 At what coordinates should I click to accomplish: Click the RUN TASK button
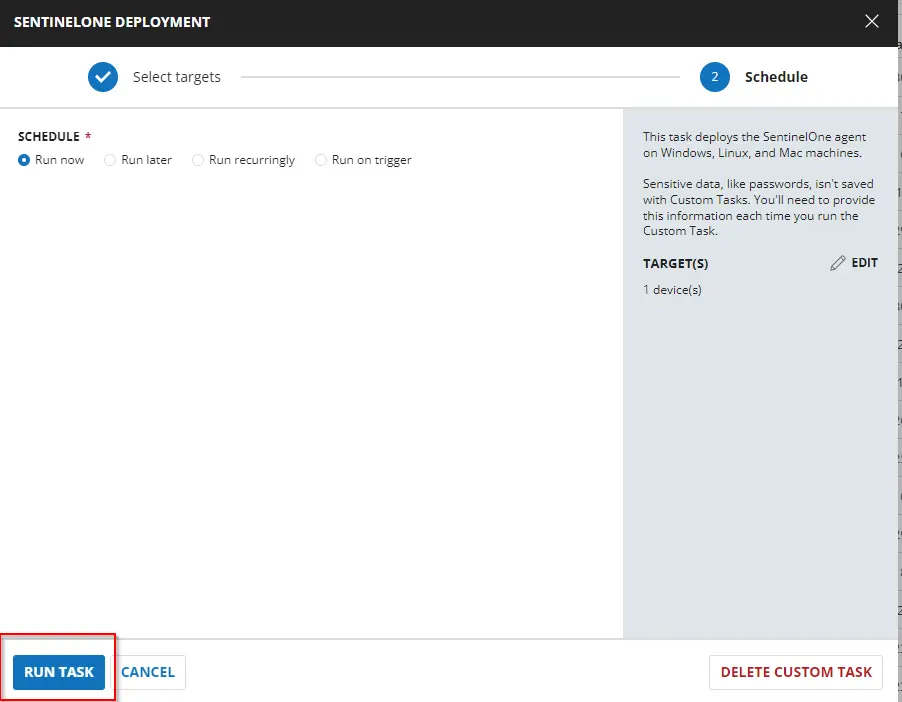[x=59, y=672]
